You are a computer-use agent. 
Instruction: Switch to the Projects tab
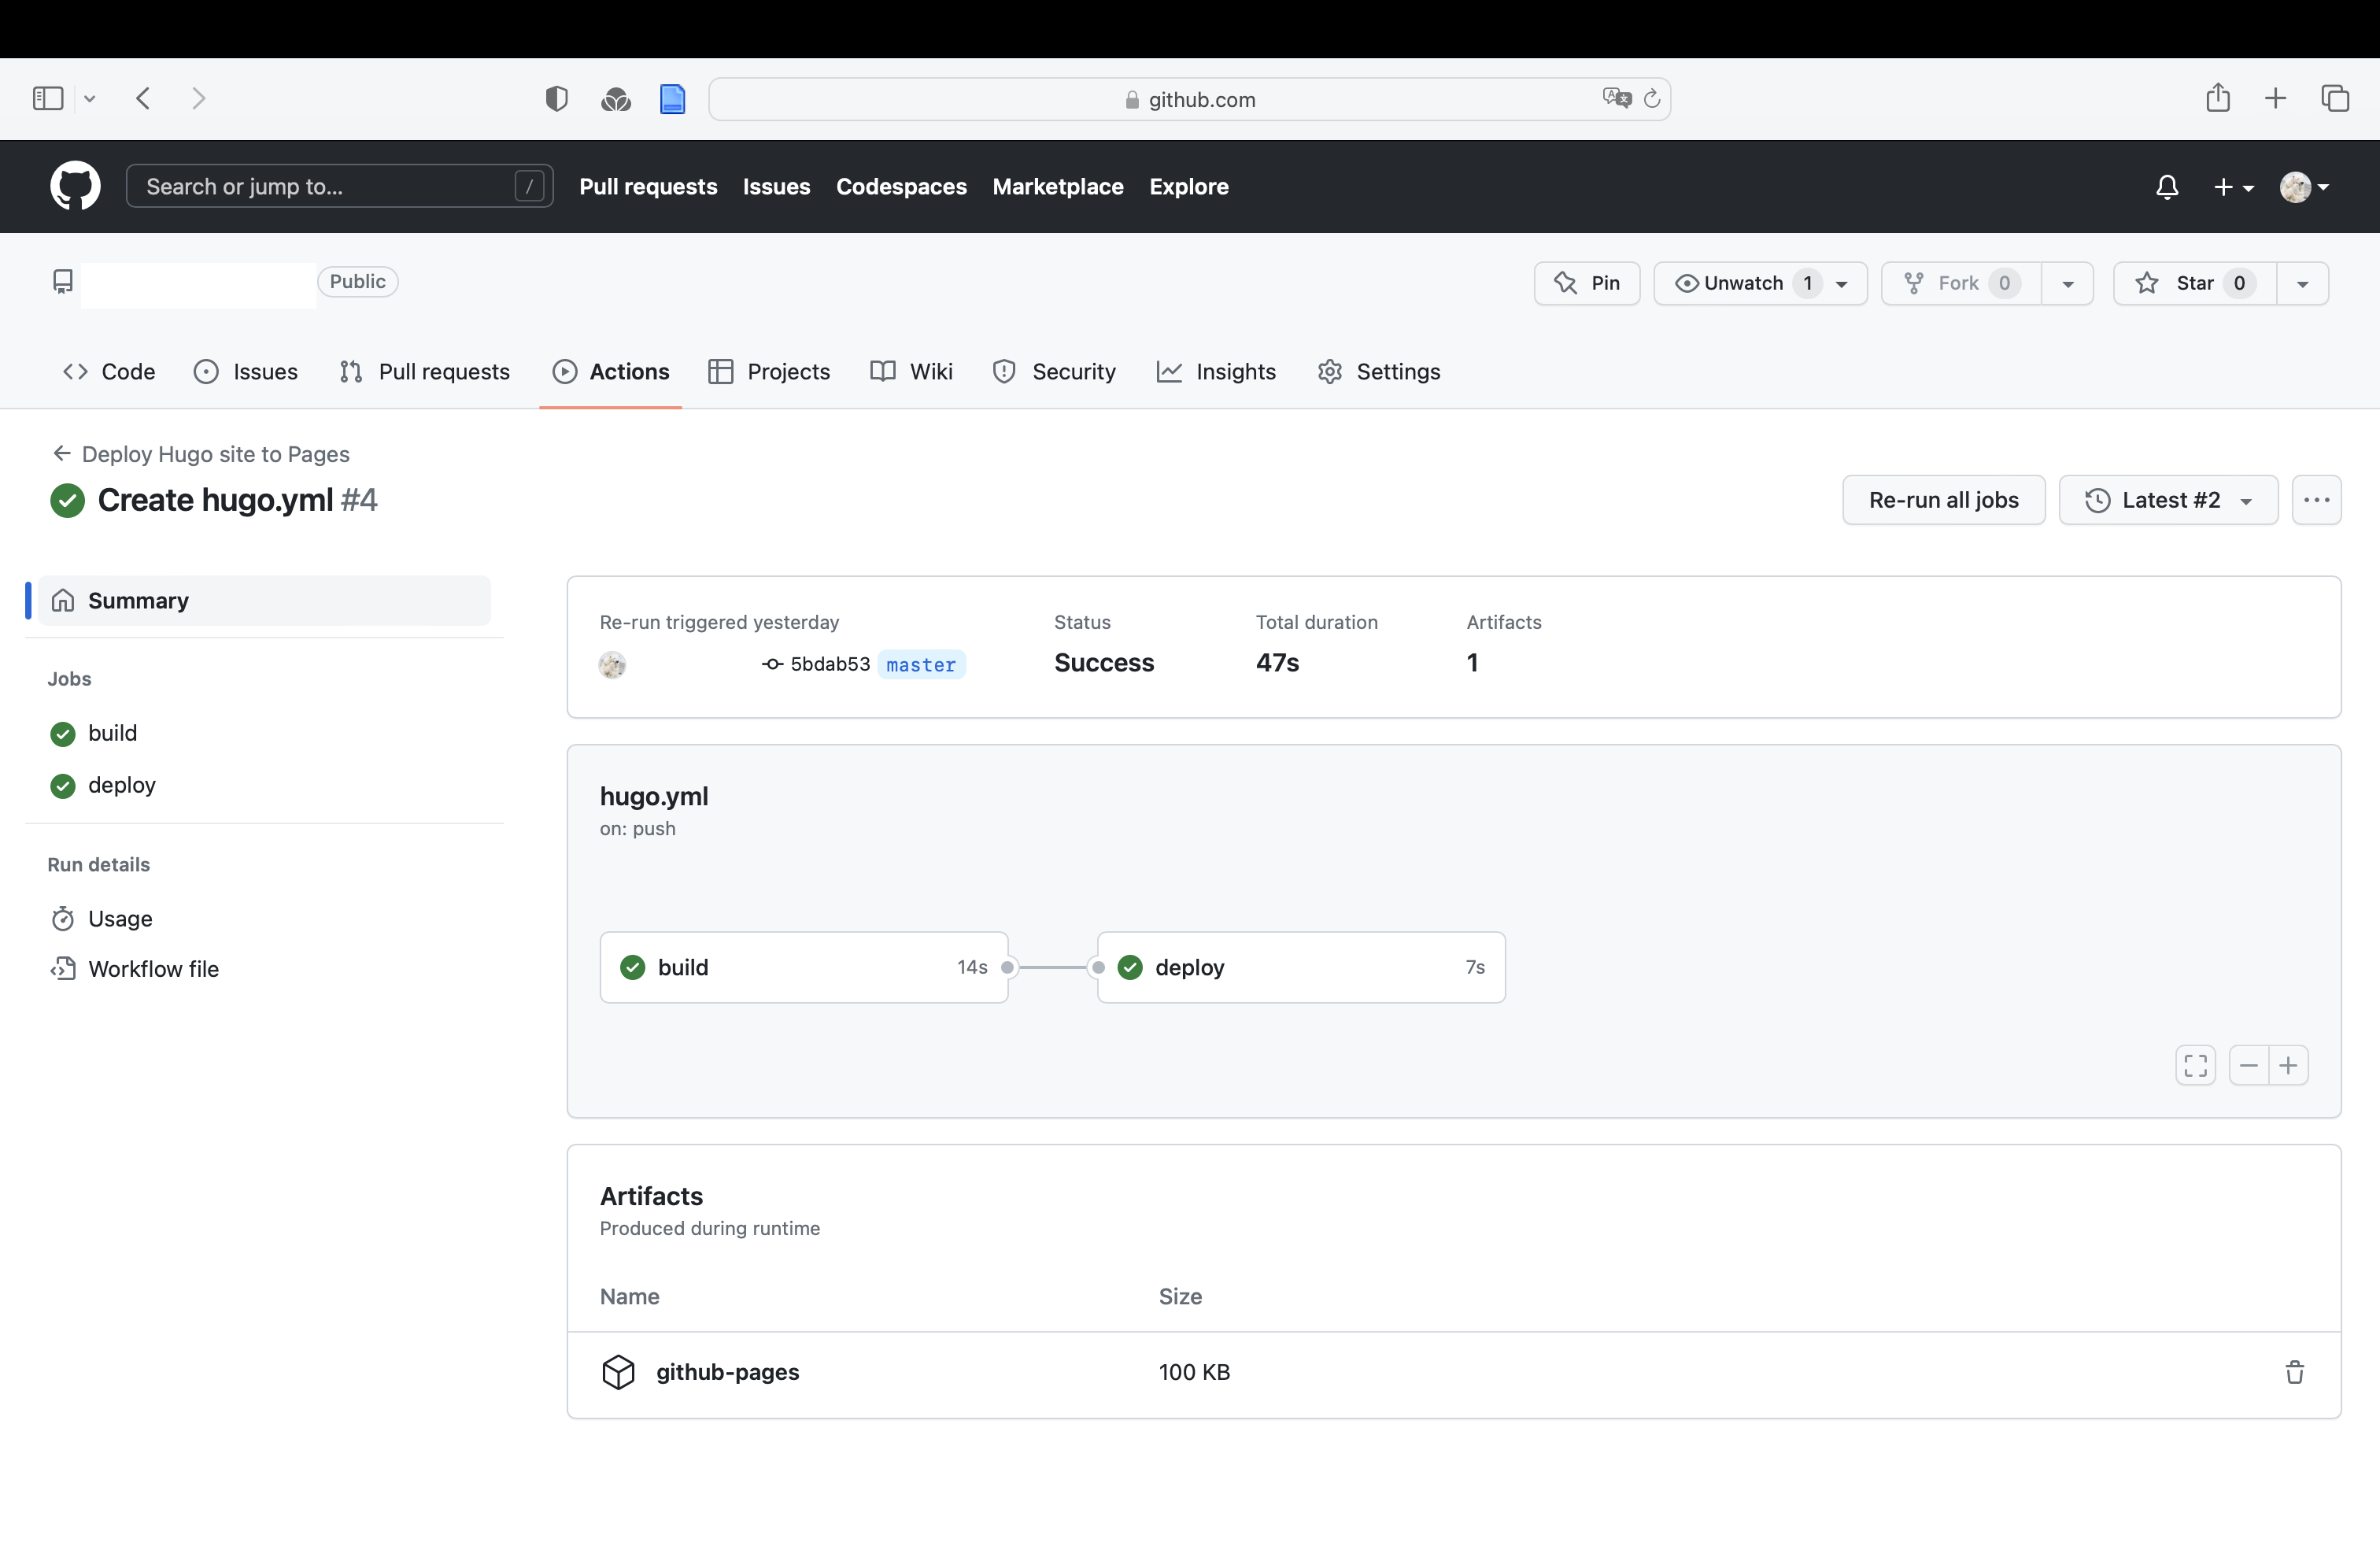point(769,371)
